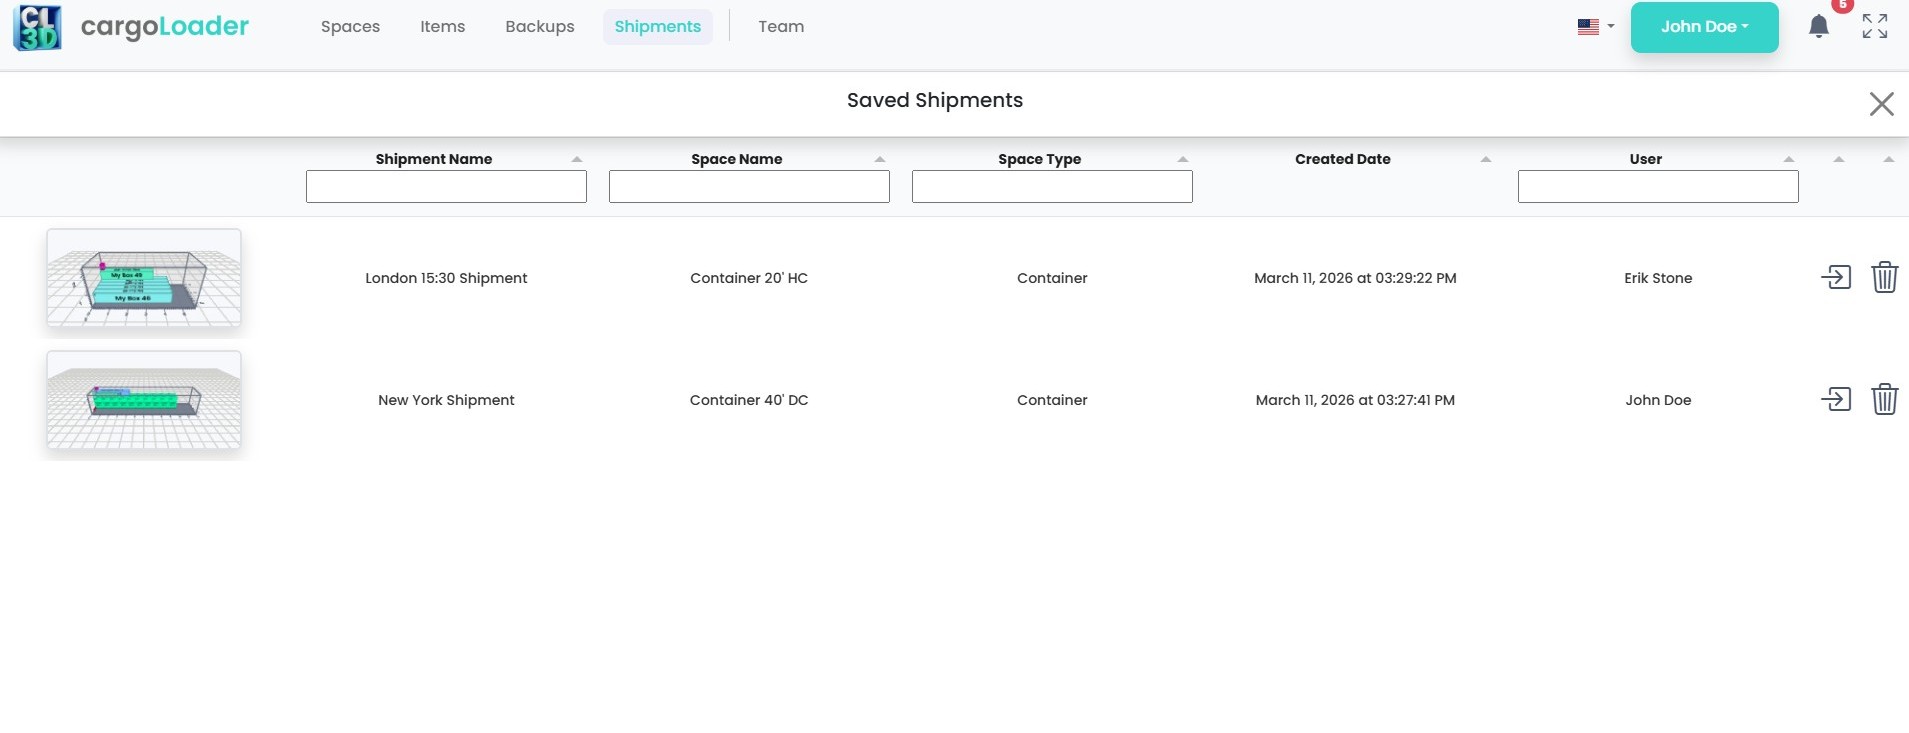Close the Saved Shipments panel
Image resolution: width=1909 pixels, height=733 pixels.
[1881, 104]
